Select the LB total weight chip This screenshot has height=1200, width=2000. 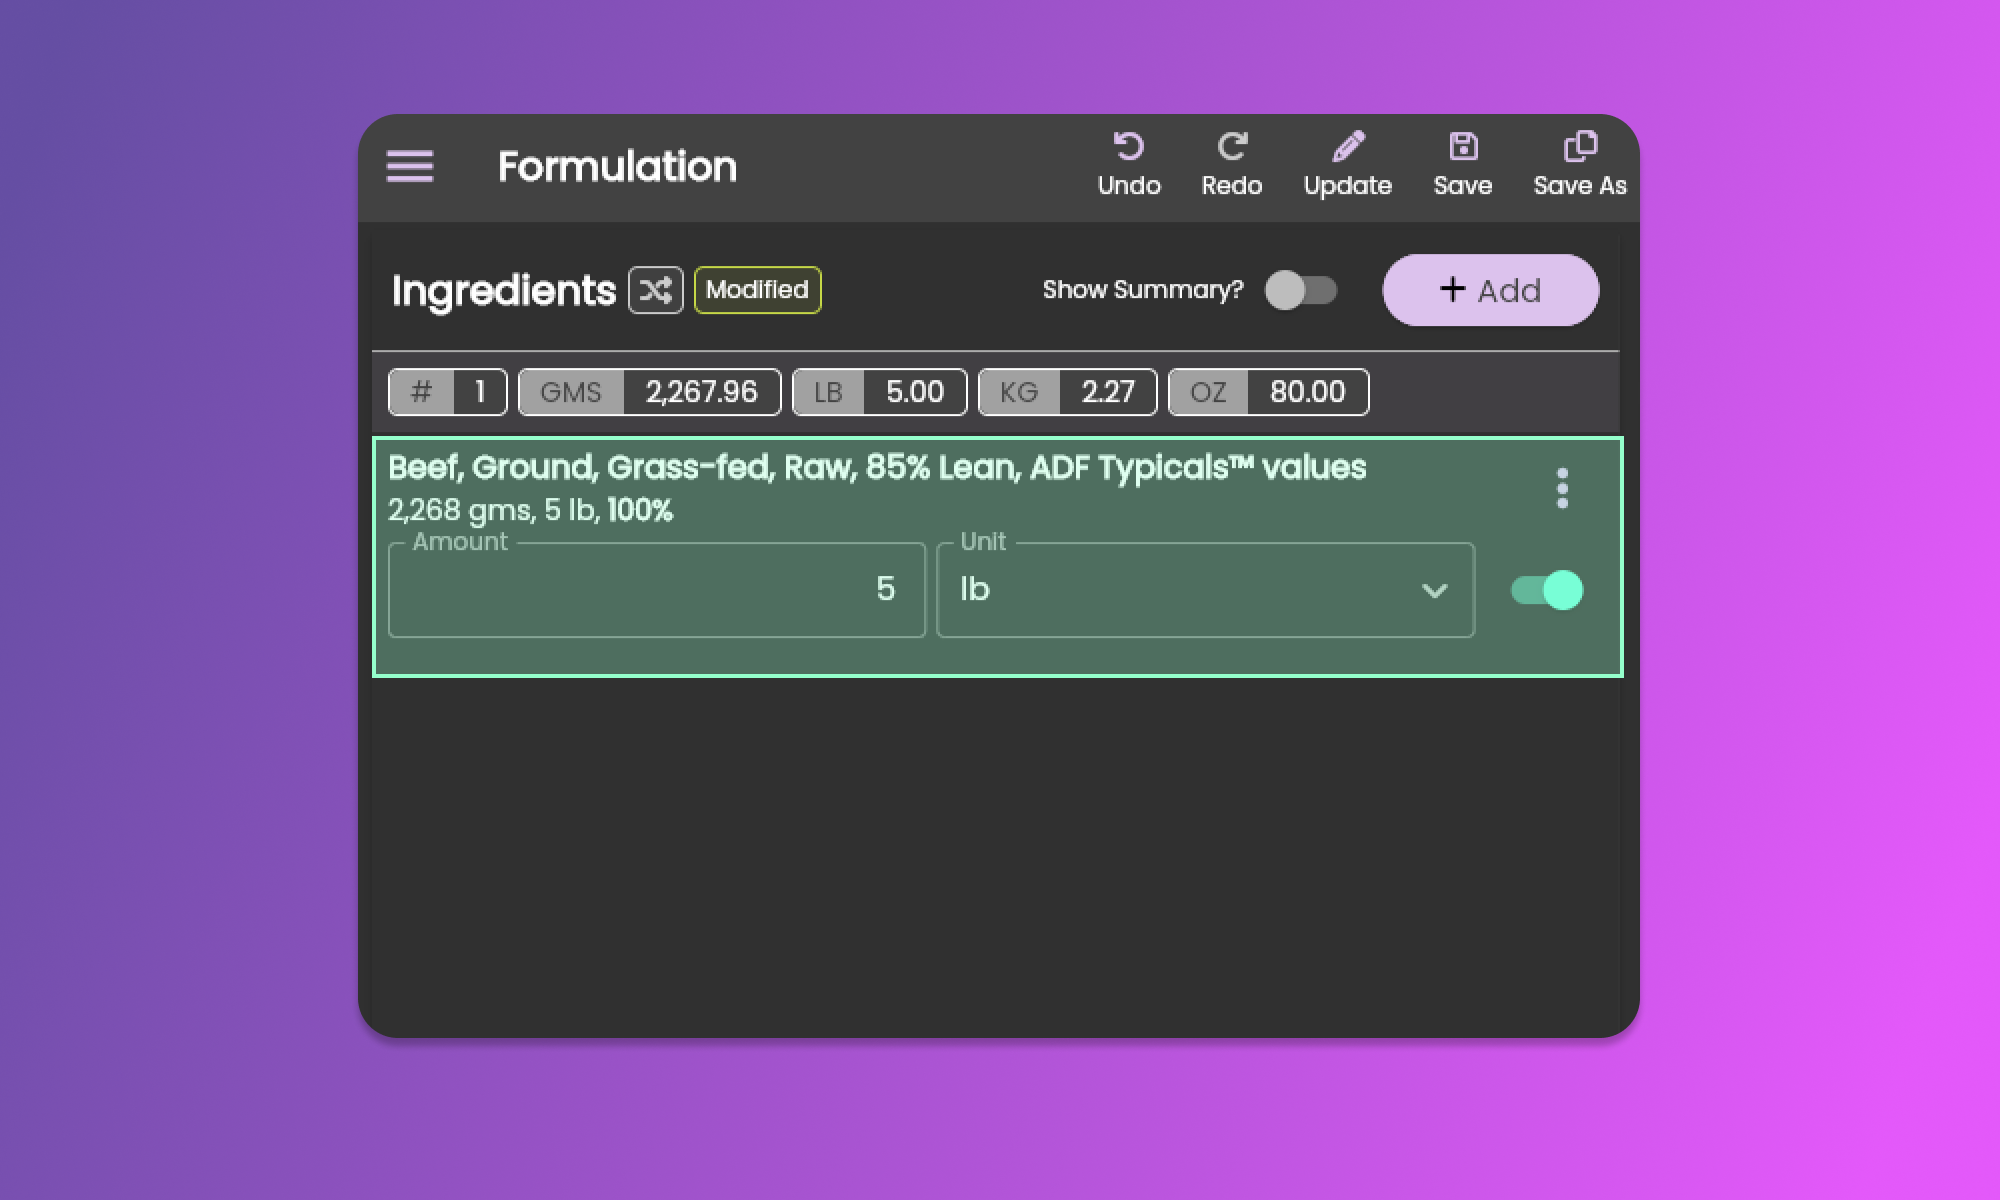coord(879,392)
